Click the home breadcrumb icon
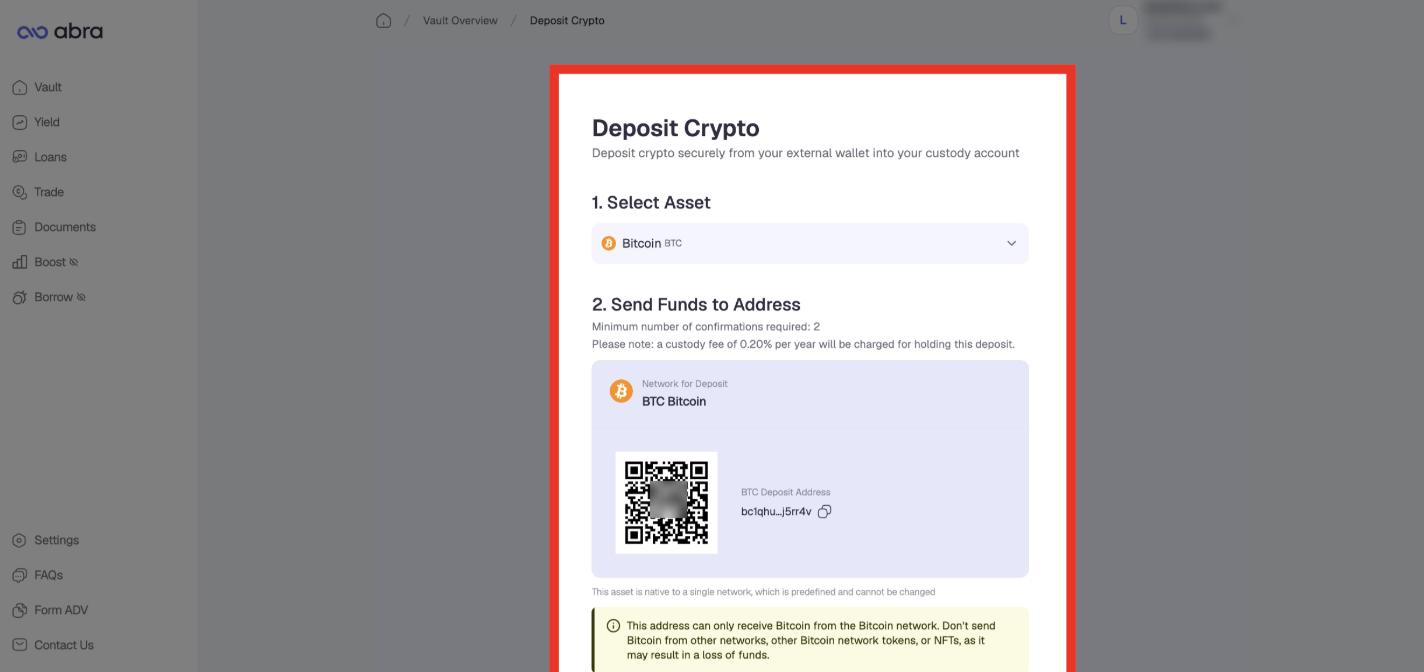The width and height of the screenshot is (1424, 672). (383, 20)
